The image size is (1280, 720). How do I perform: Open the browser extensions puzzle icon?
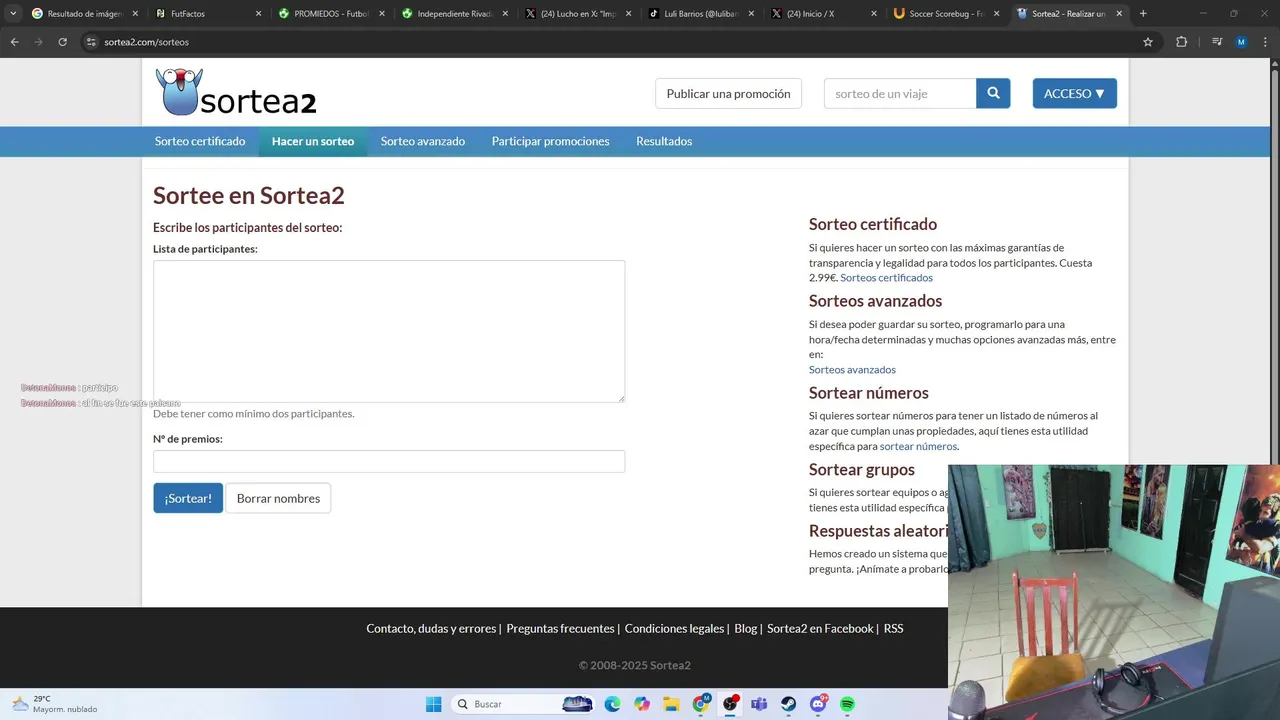coord(1181,42)
